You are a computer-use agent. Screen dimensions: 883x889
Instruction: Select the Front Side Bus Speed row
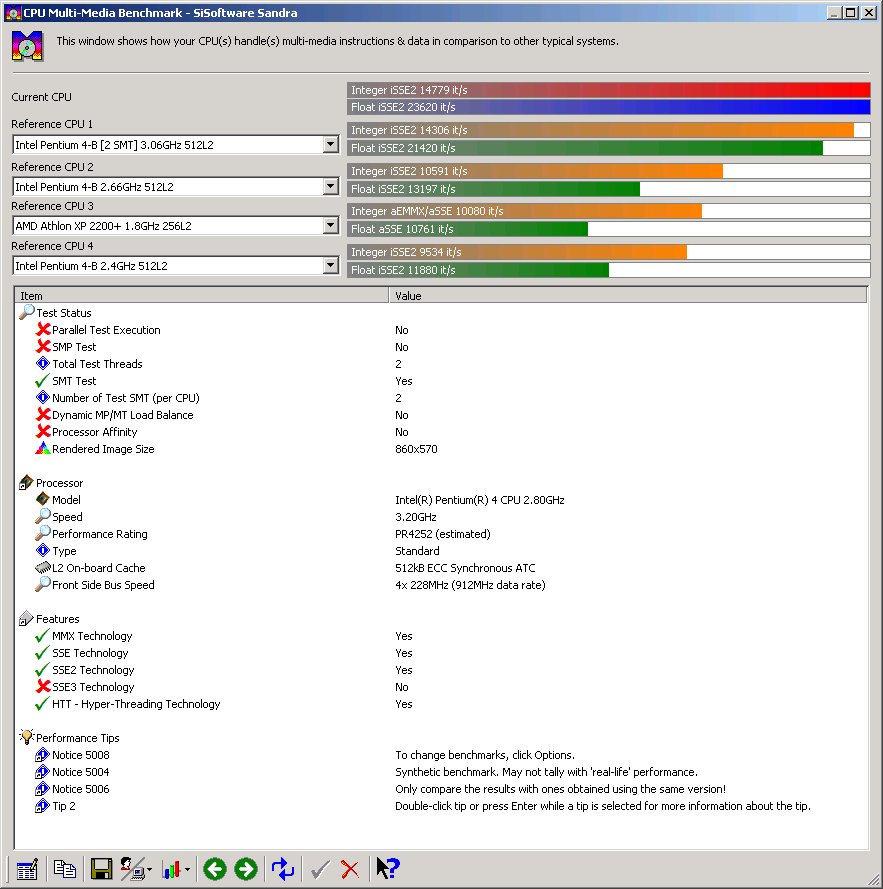[x=441, y=585]
